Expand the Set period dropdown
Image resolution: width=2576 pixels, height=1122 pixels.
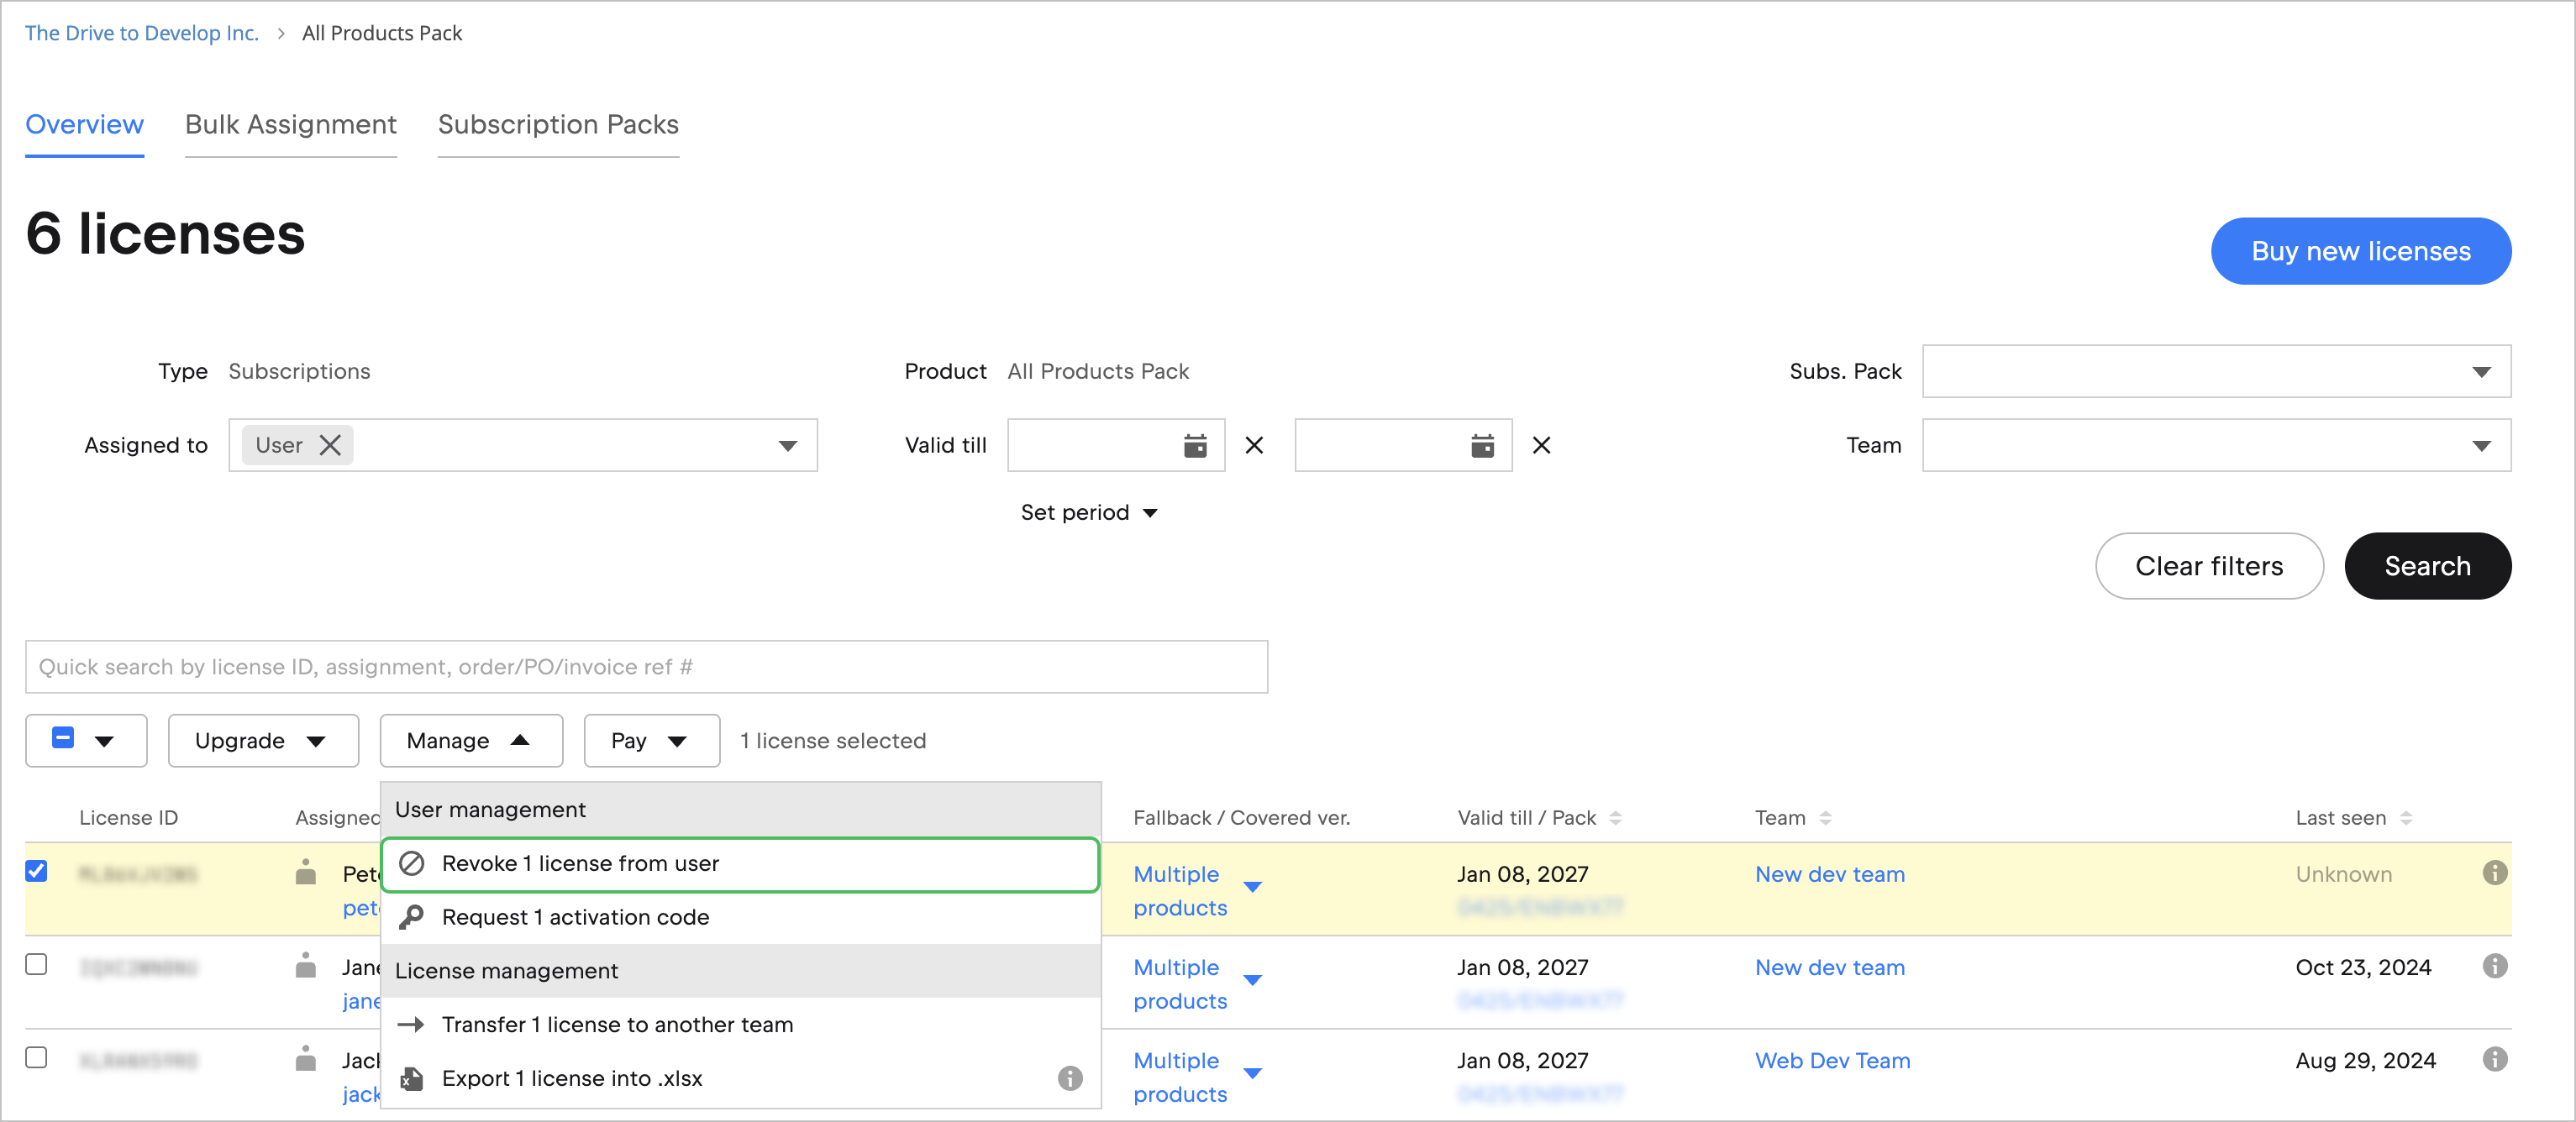click(1088, 512)
